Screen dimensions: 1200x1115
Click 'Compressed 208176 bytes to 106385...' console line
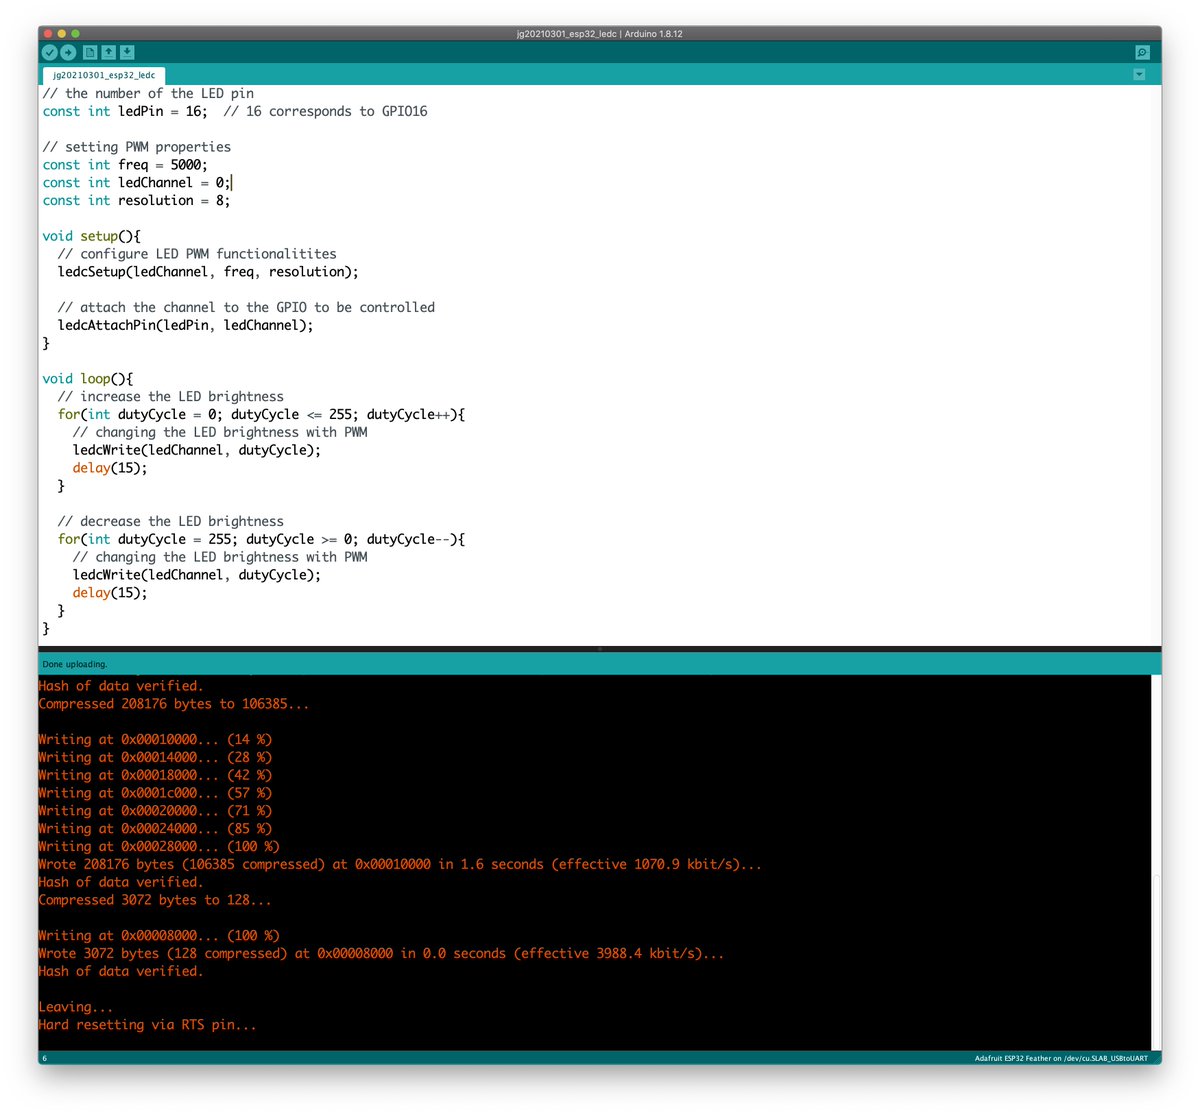pyautogui.click(x=174, y=704)
